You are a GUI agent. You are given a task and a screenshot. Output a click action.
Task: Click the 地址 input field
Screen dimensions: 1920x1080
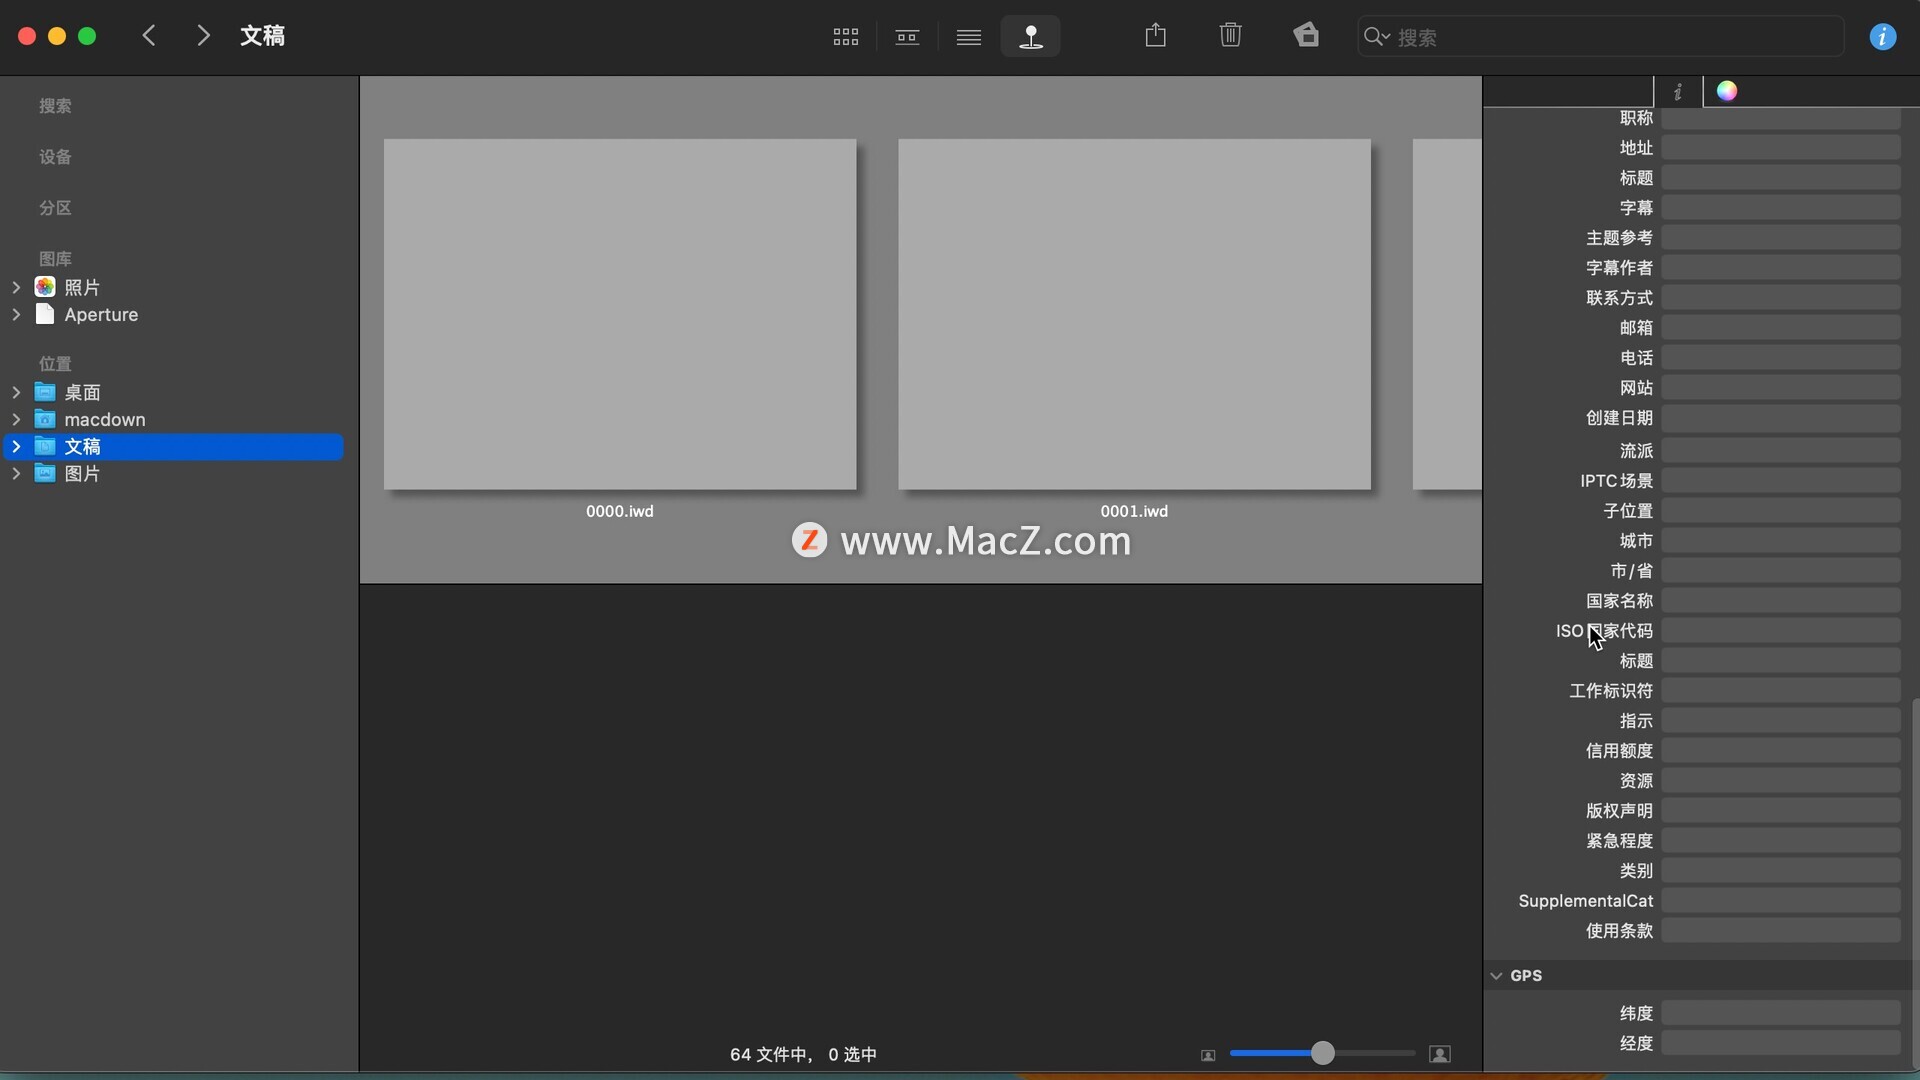coord(1781,147)
